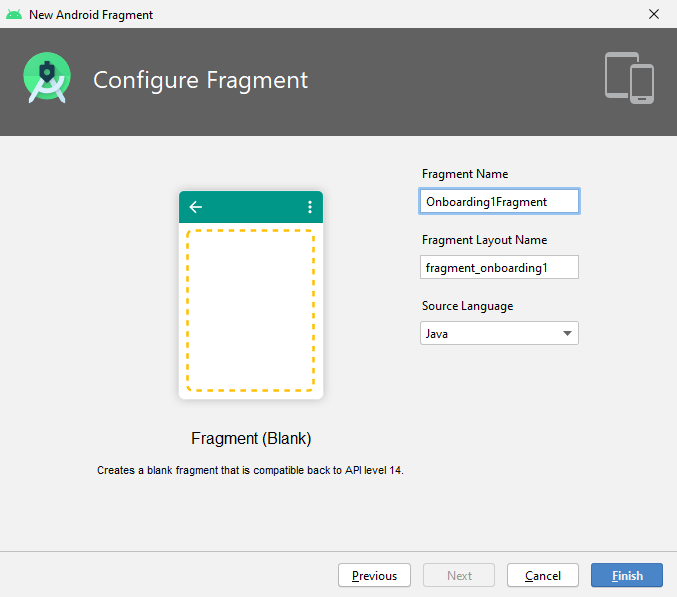Click the back arrow in fragment preview
The width and height of the screenshot is (677, 597).
196,207
